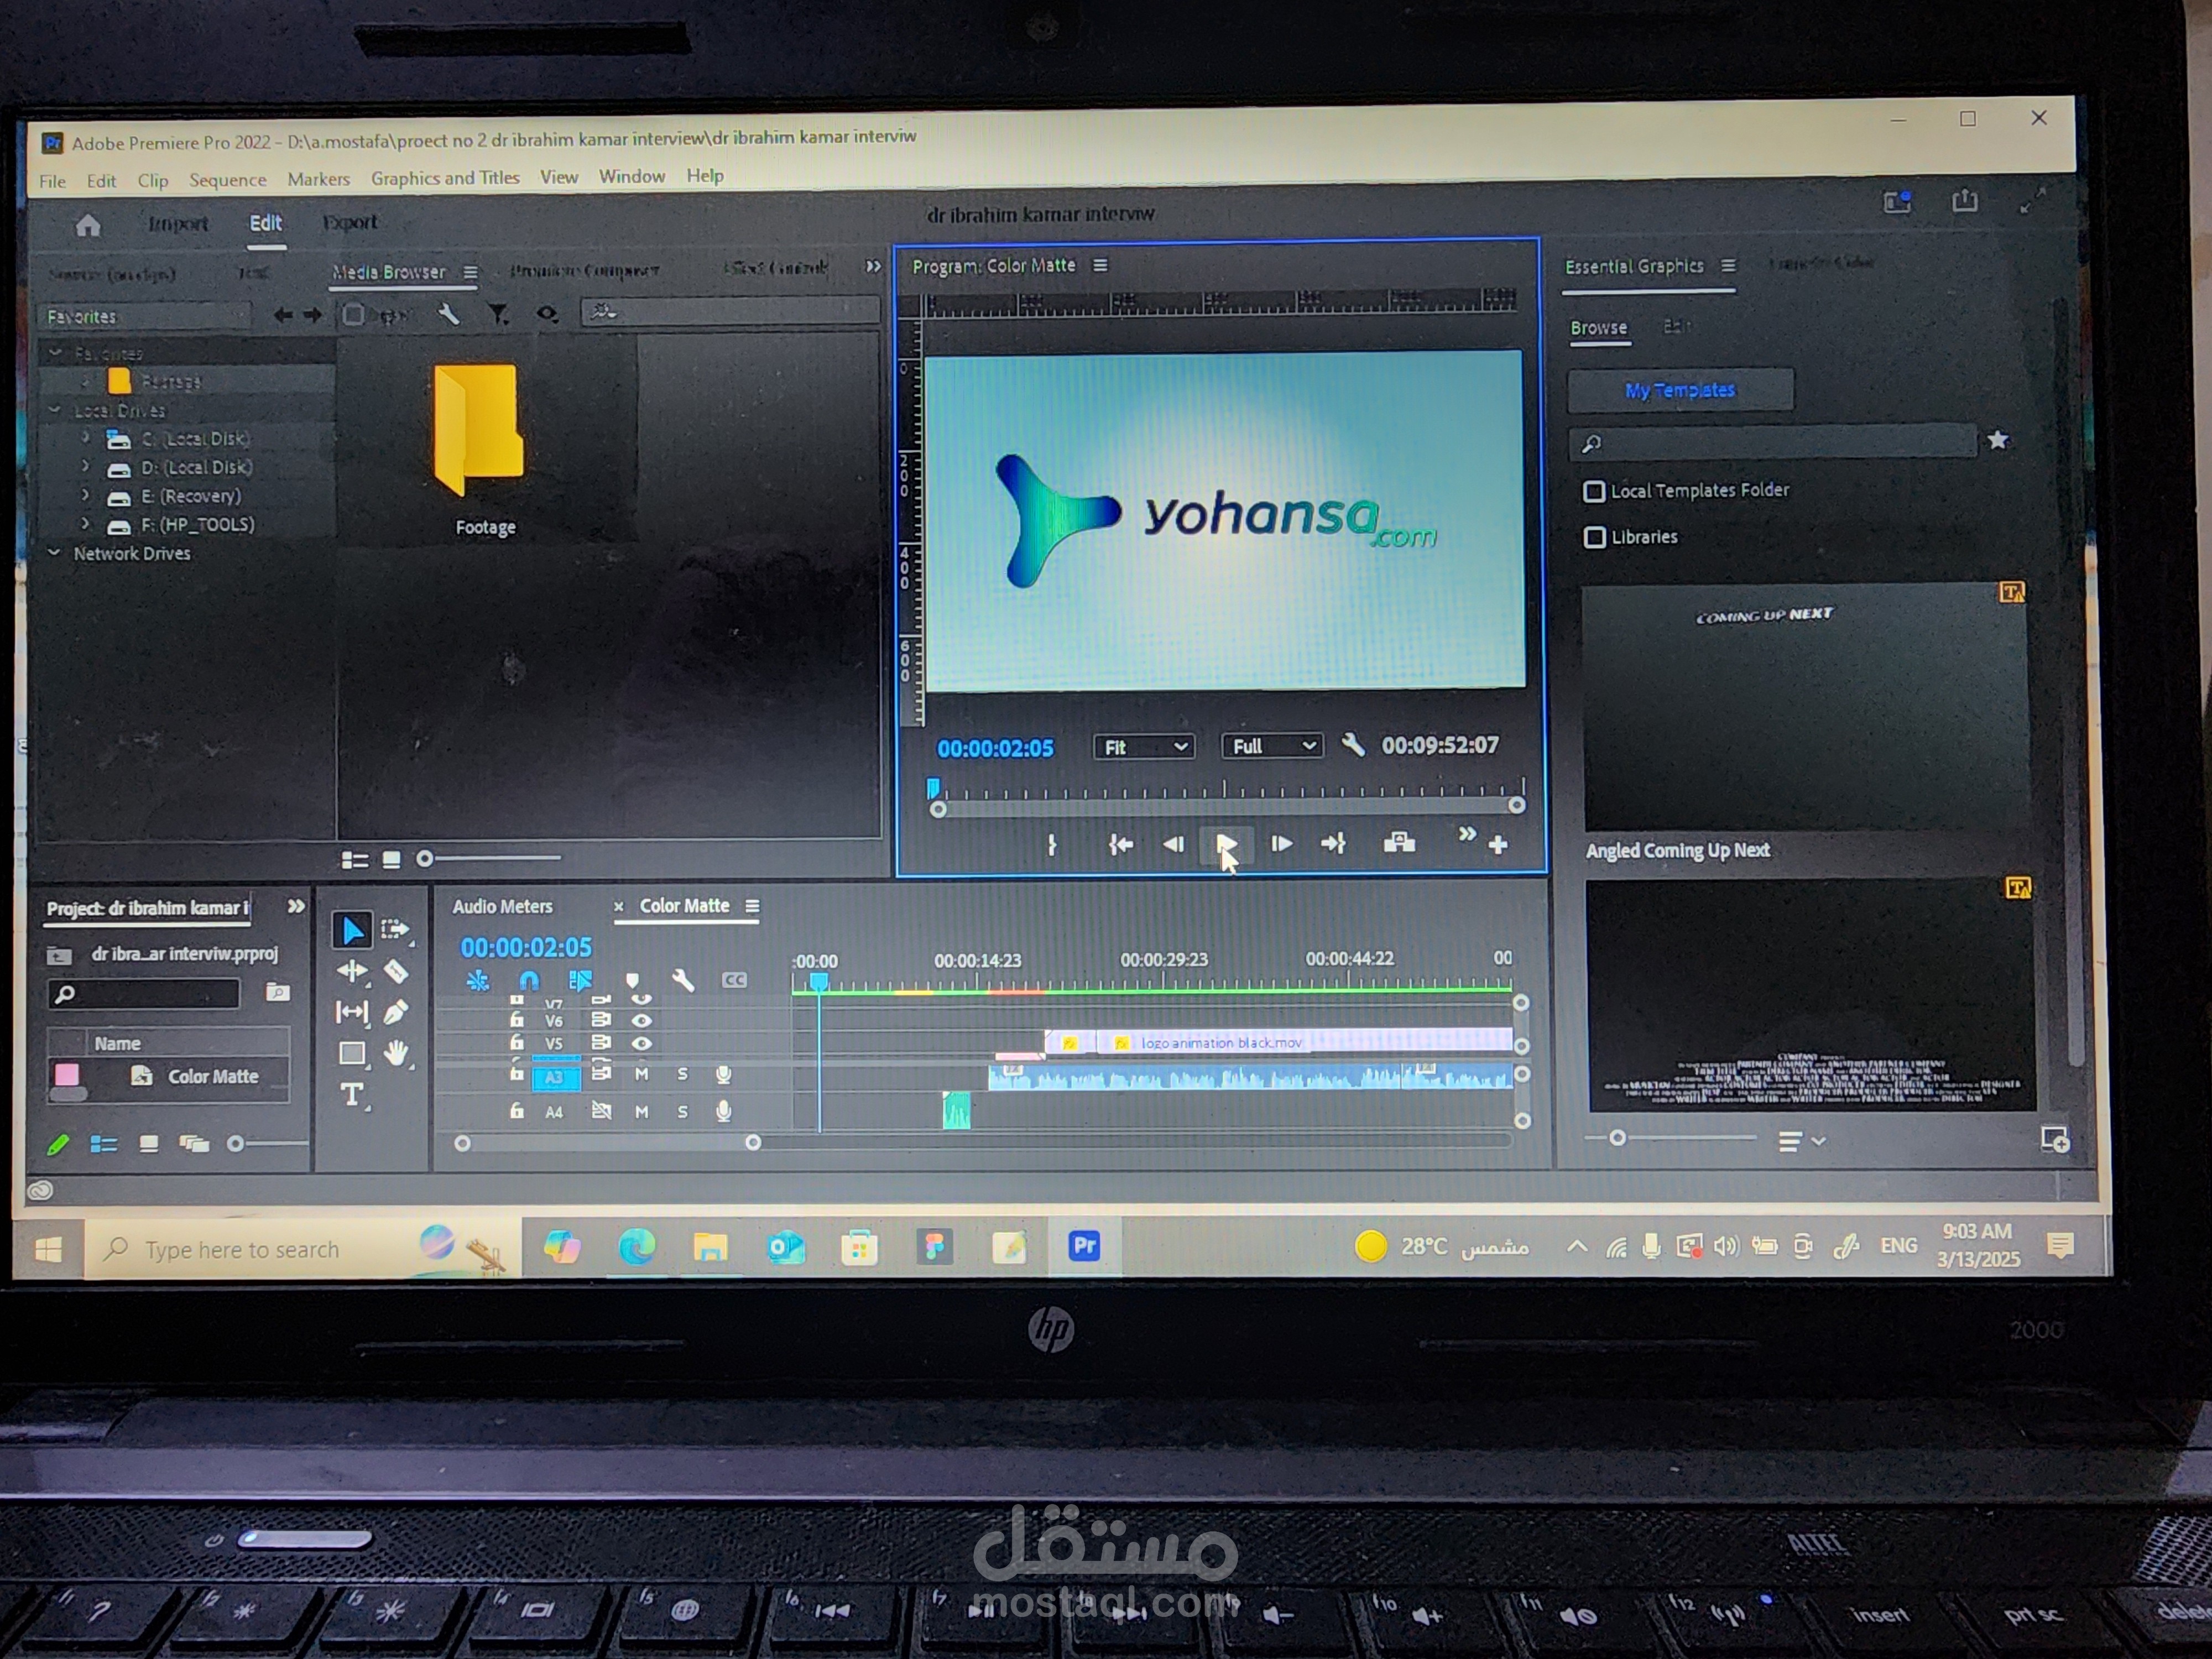Switch Project panel to Freeform View
The image size is (2212, 1659).
click(194, 1144)
